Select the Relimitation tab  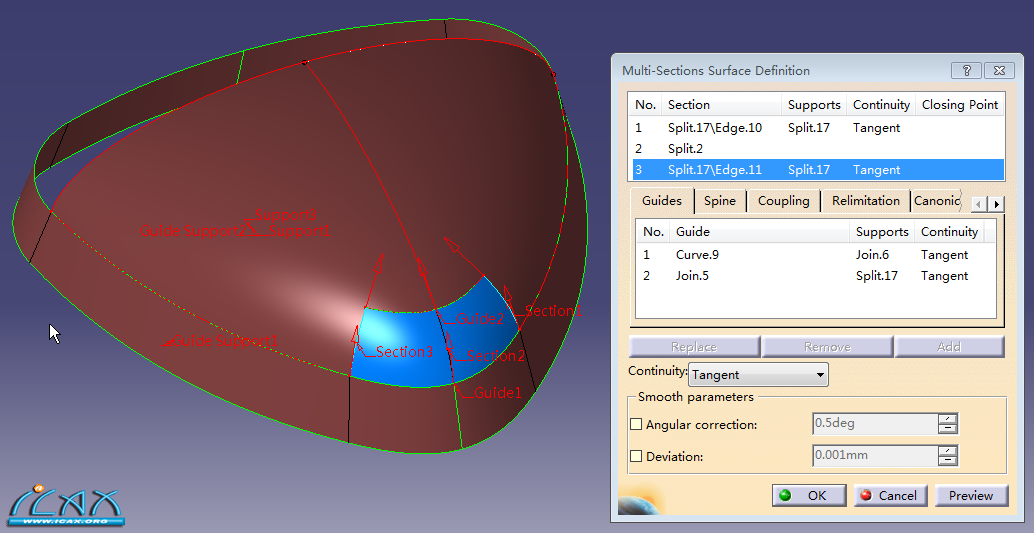(865, 201)
